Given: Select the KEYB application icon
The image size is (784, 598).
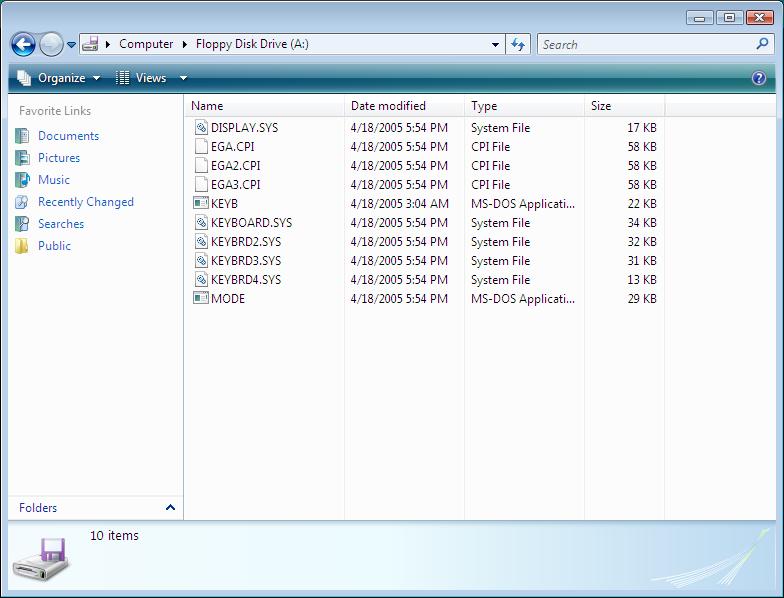Looking at the screenshot, I should pos(201,203).
